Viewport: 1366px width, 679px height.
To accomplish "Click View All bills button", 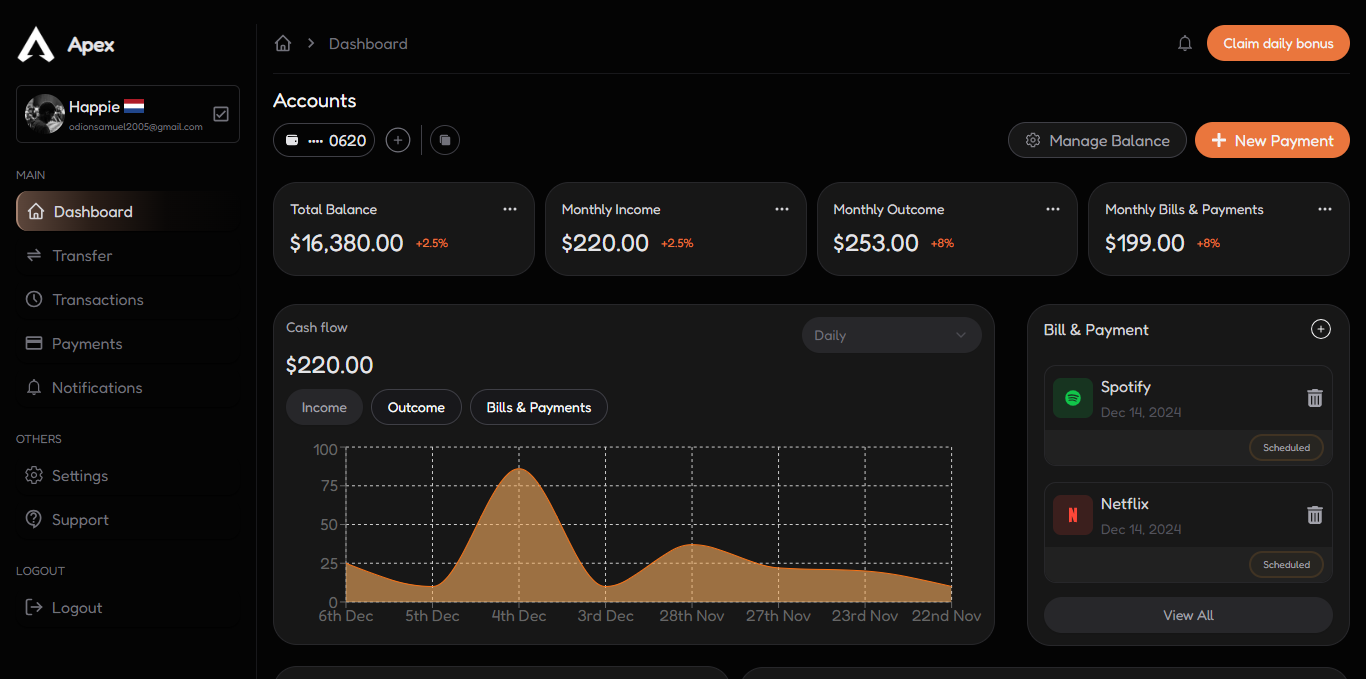I will pyautogui.click(x=1188, y=615).
